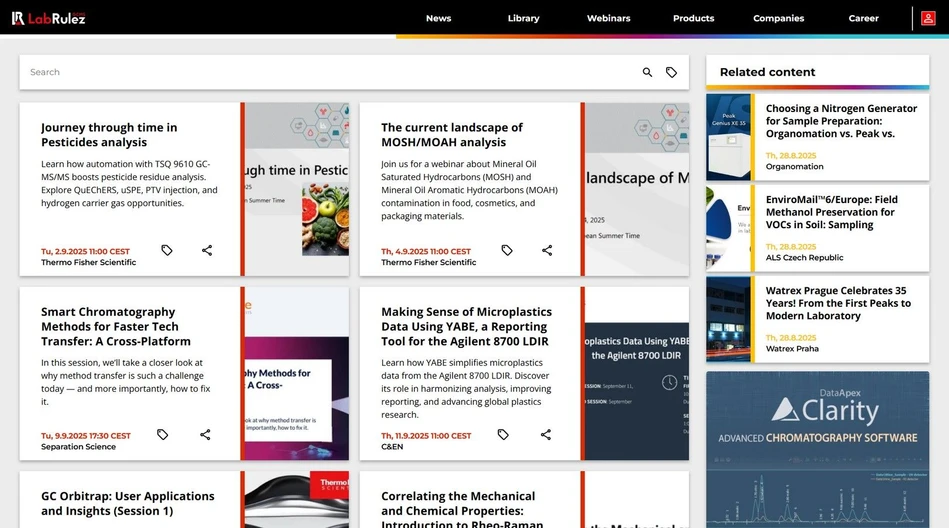Image resolution: width=949 pixels, height=528 pixels.
Task: Open tag filter icon in search bar
Action: tap(671, 72)
